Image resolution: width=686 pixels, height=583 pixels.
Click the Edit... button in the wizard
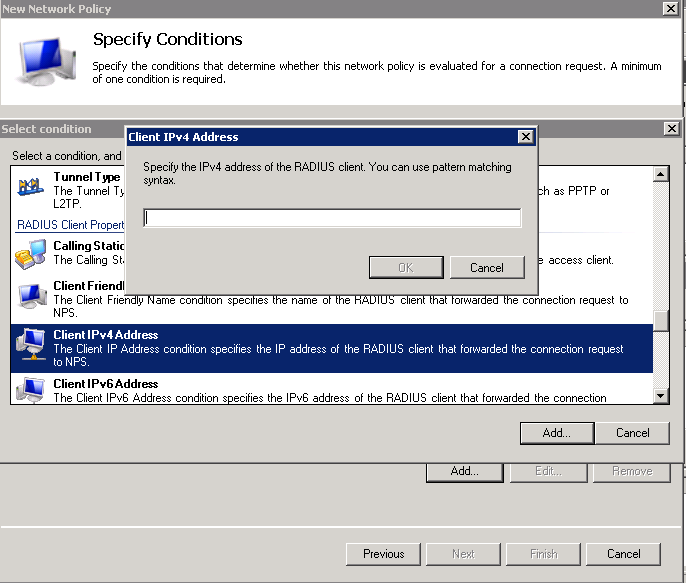548,471
